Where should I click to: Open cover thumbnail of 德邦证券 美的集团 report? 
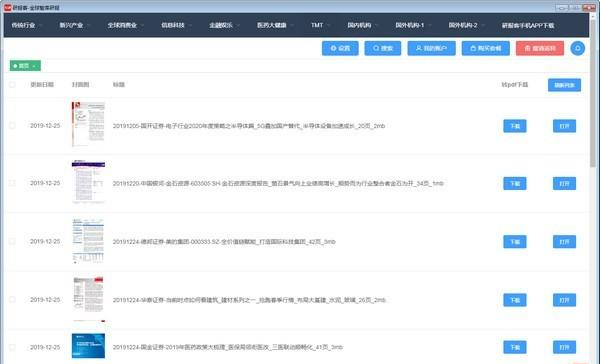pos(88,241)
